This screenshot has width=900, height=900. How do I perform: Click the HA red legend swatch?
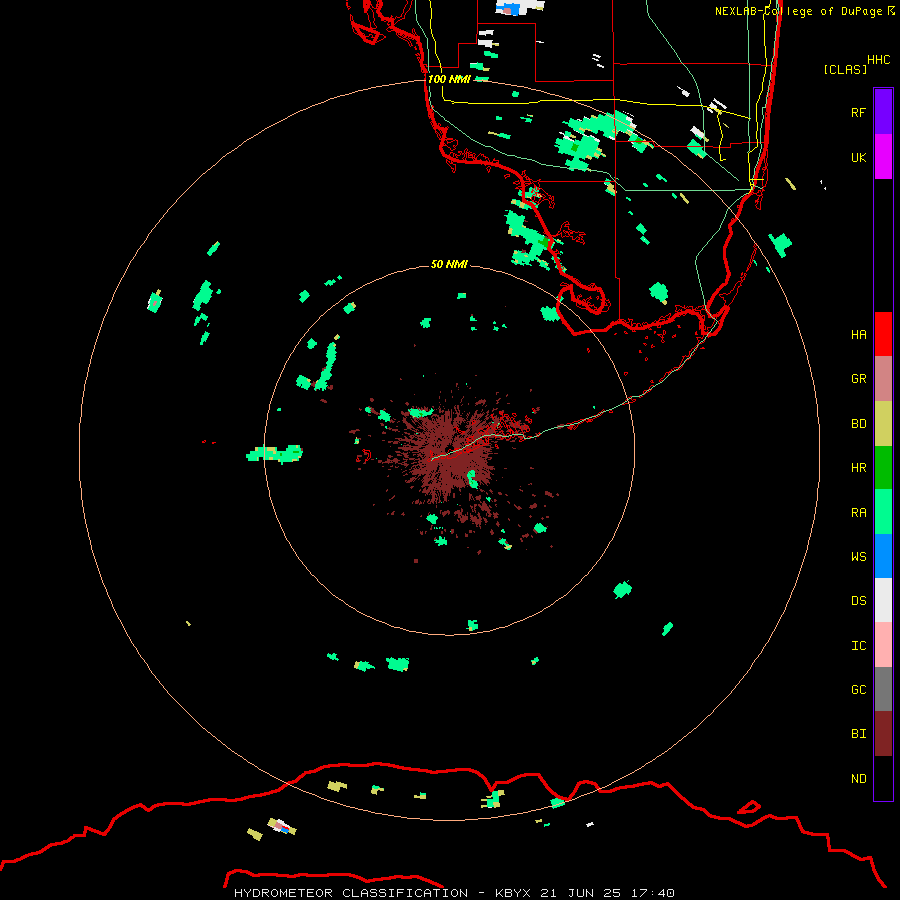tap(883, 334)
